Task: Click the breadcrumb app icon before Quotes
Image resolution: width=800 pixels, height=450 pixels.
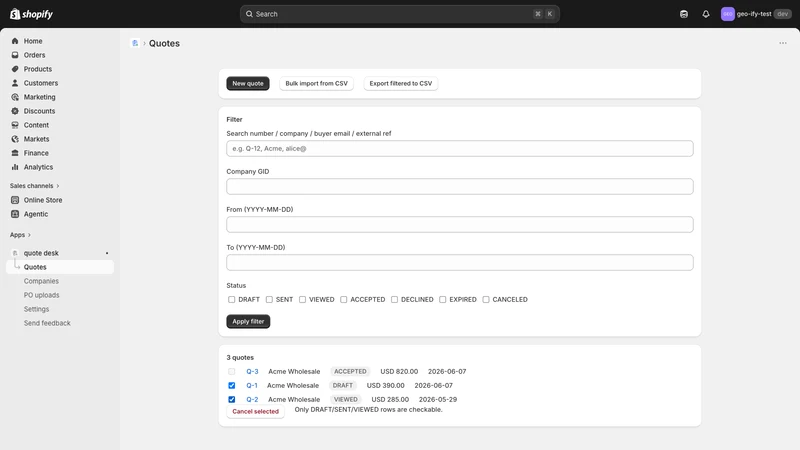Action: [135, 43]
